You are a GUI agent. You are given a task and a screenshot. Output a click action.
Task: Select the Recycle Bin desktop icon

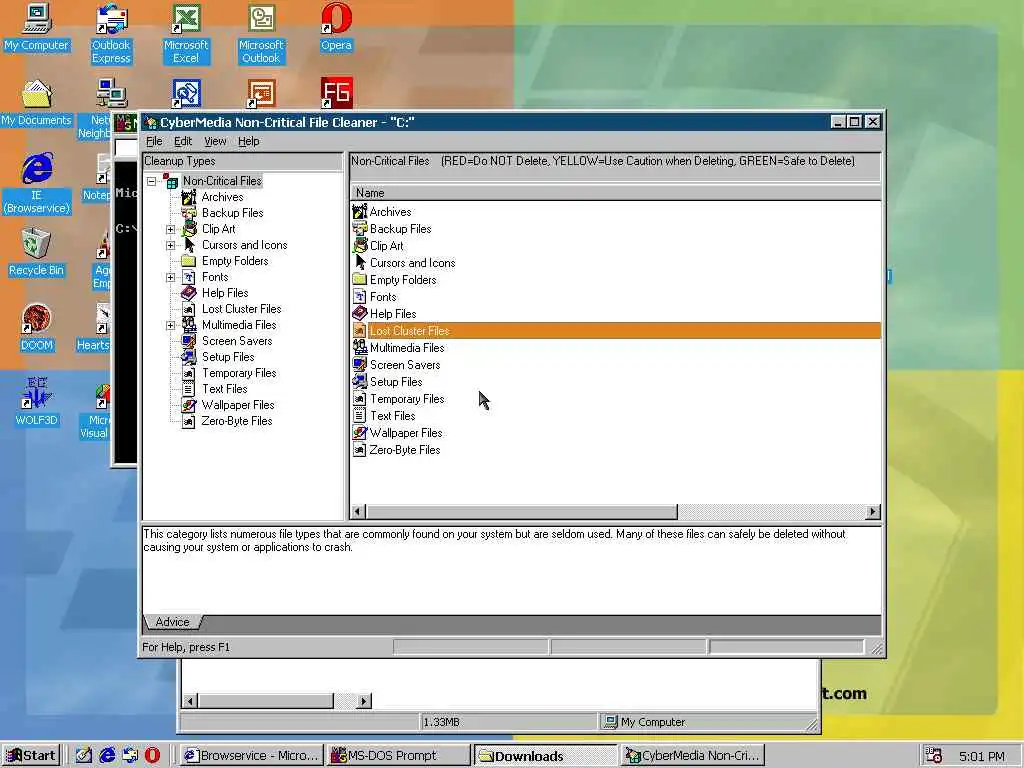(37, 253)
